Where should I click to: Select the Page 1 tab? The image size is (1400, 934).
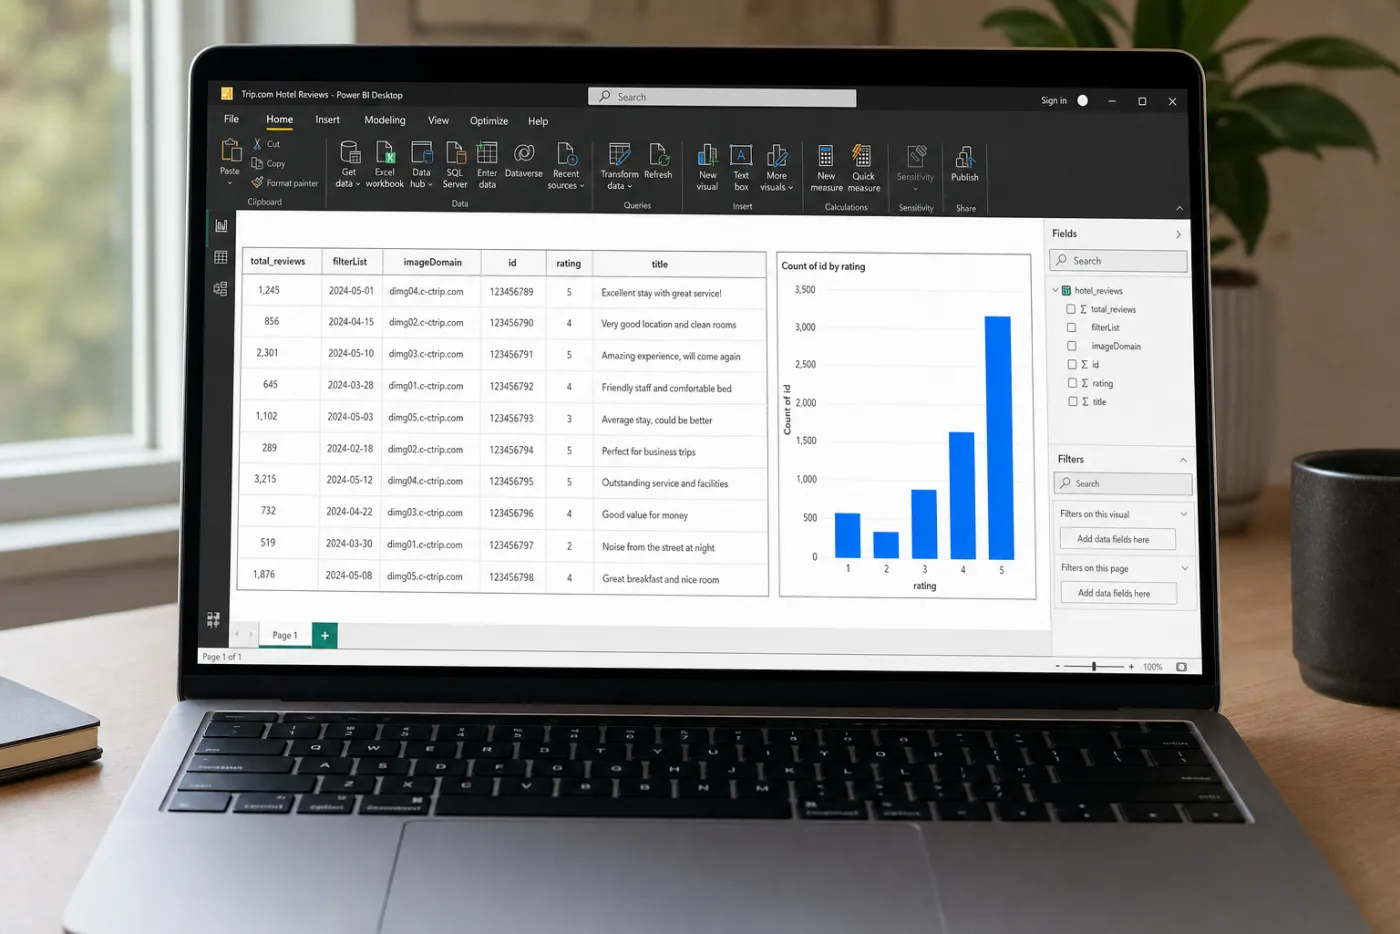click(x=285, y=635)
